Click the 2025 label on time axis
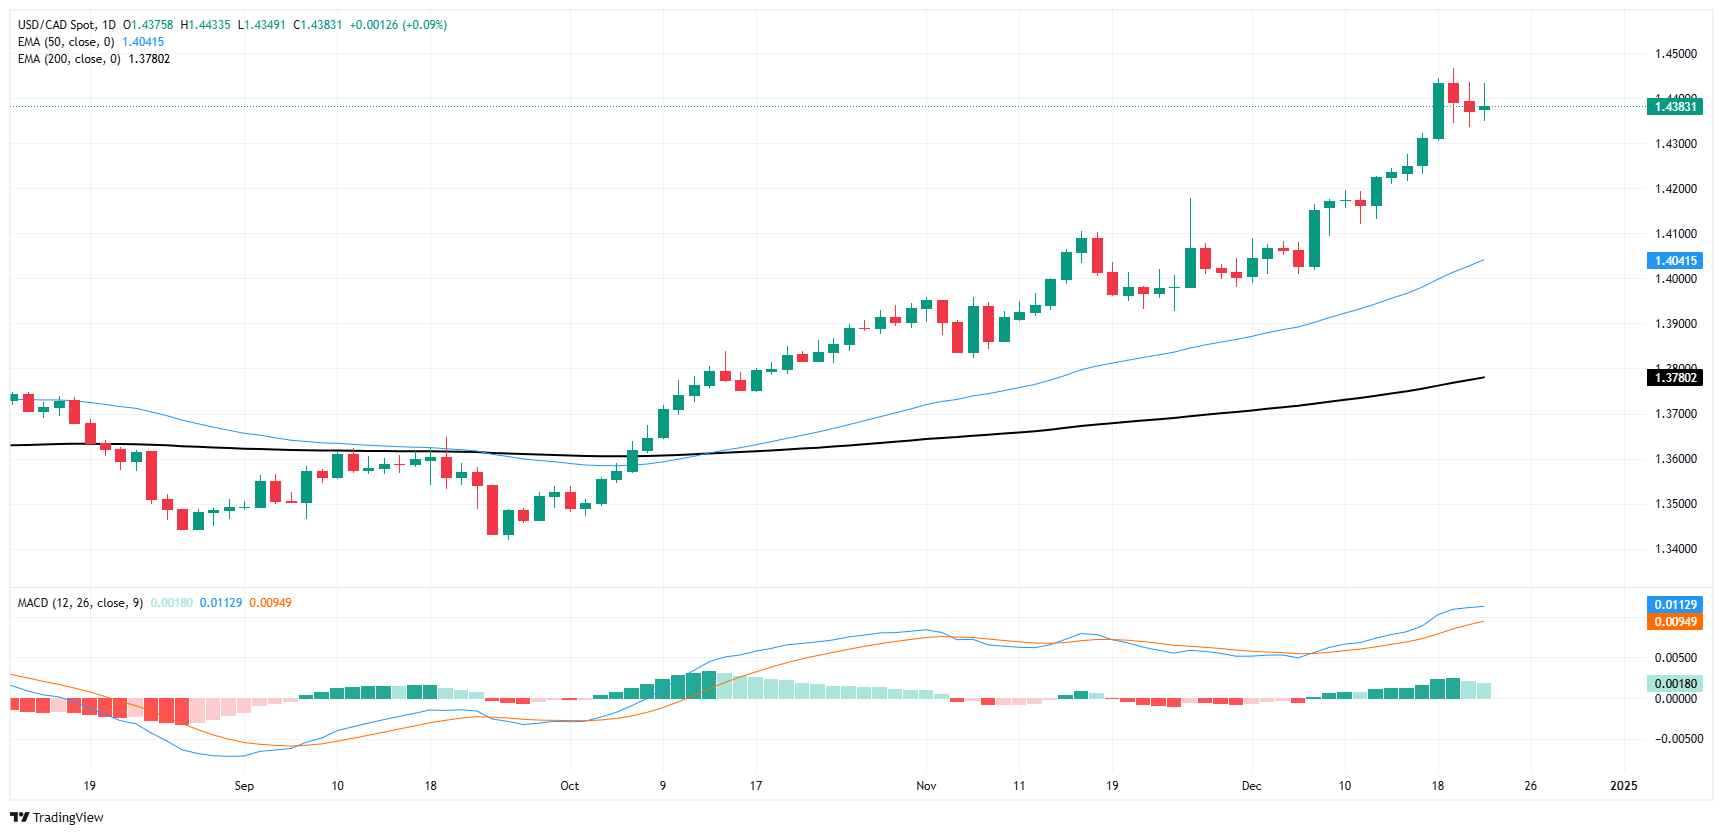 pyautogui.click(x=1623, y=786)
